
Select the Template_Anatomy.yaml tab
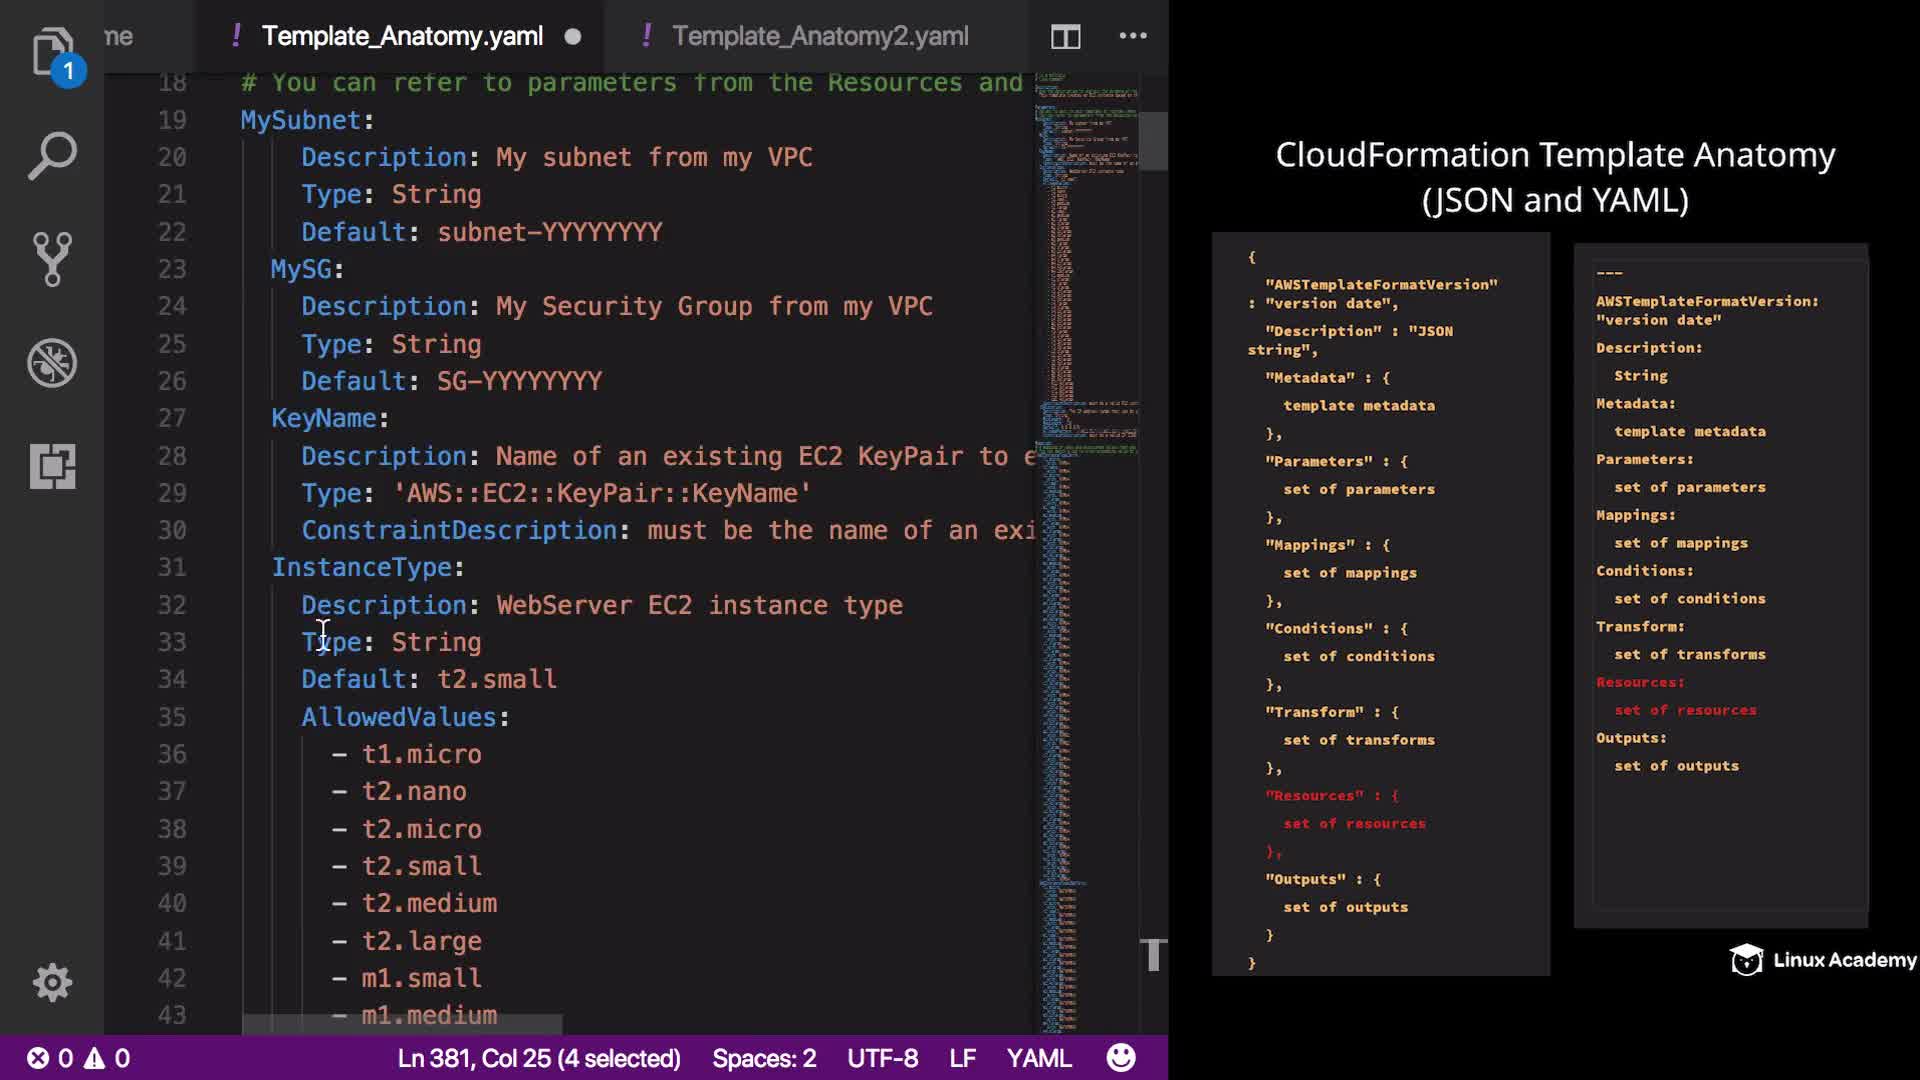402,37
